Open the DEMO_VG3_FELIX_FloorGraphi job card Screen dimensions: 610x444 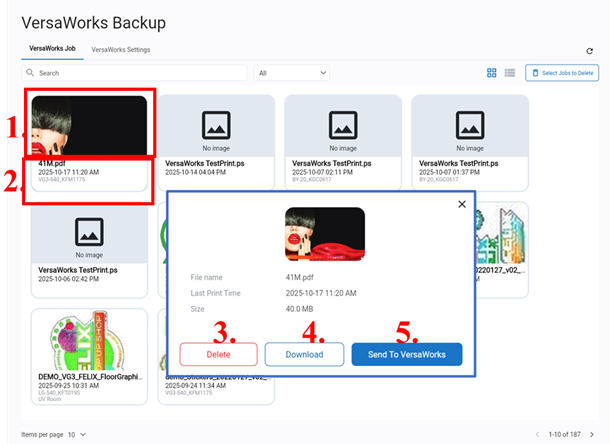coord(89,357)
